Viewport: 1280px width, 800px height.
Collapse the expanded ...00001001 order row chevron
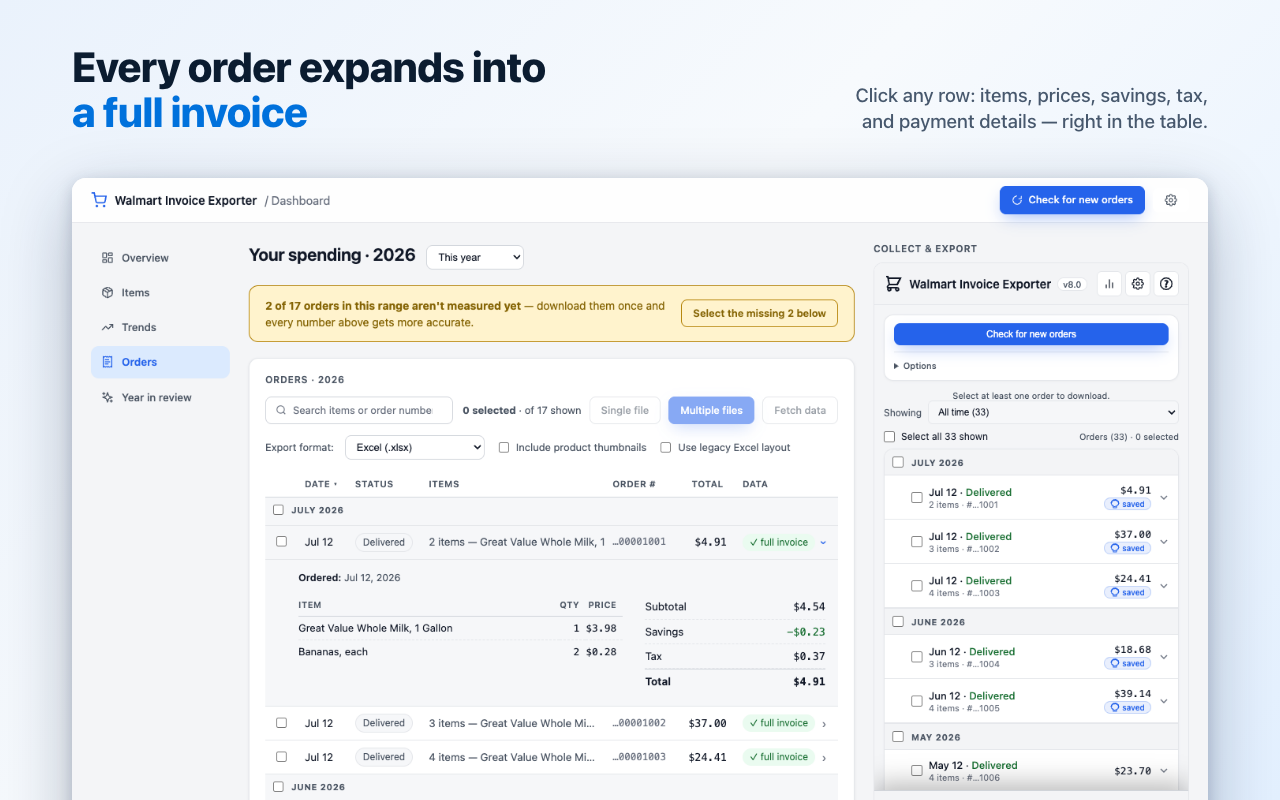point(823,542)
